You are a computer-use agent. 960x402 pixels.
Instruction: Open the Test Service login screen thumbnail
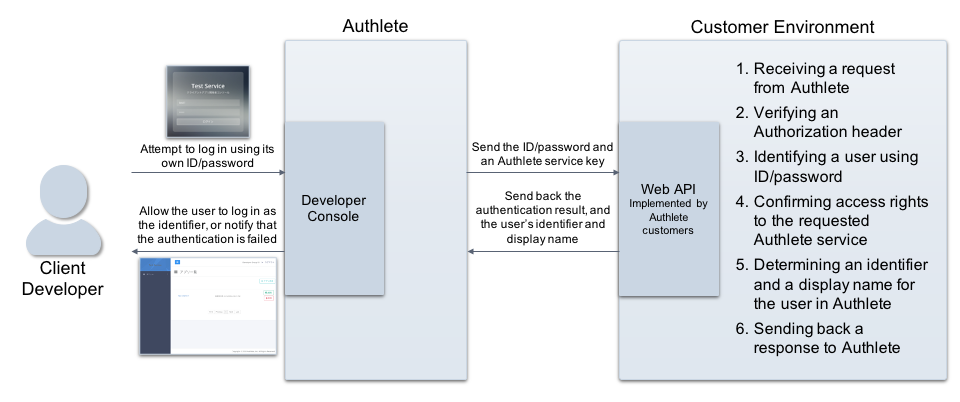[208, 102]
